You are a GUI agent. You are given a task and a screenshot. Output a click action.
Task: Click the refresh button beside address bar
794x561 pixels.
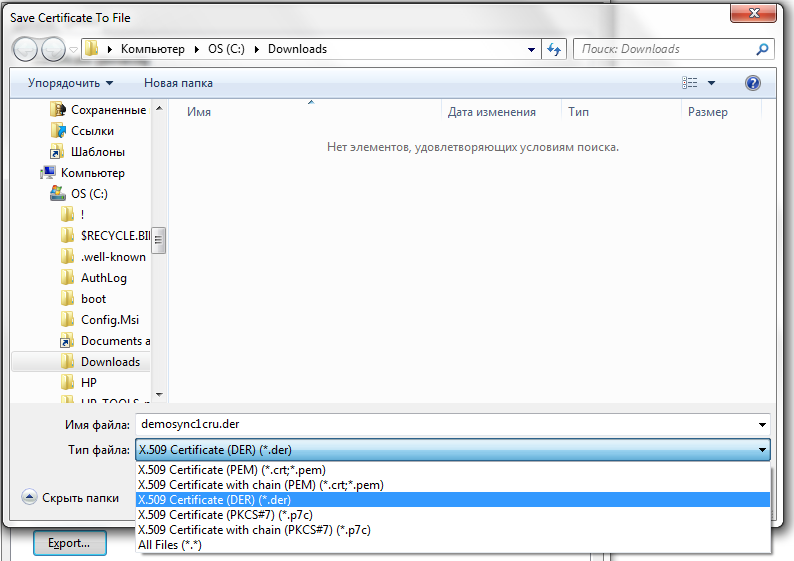[555, 49]
